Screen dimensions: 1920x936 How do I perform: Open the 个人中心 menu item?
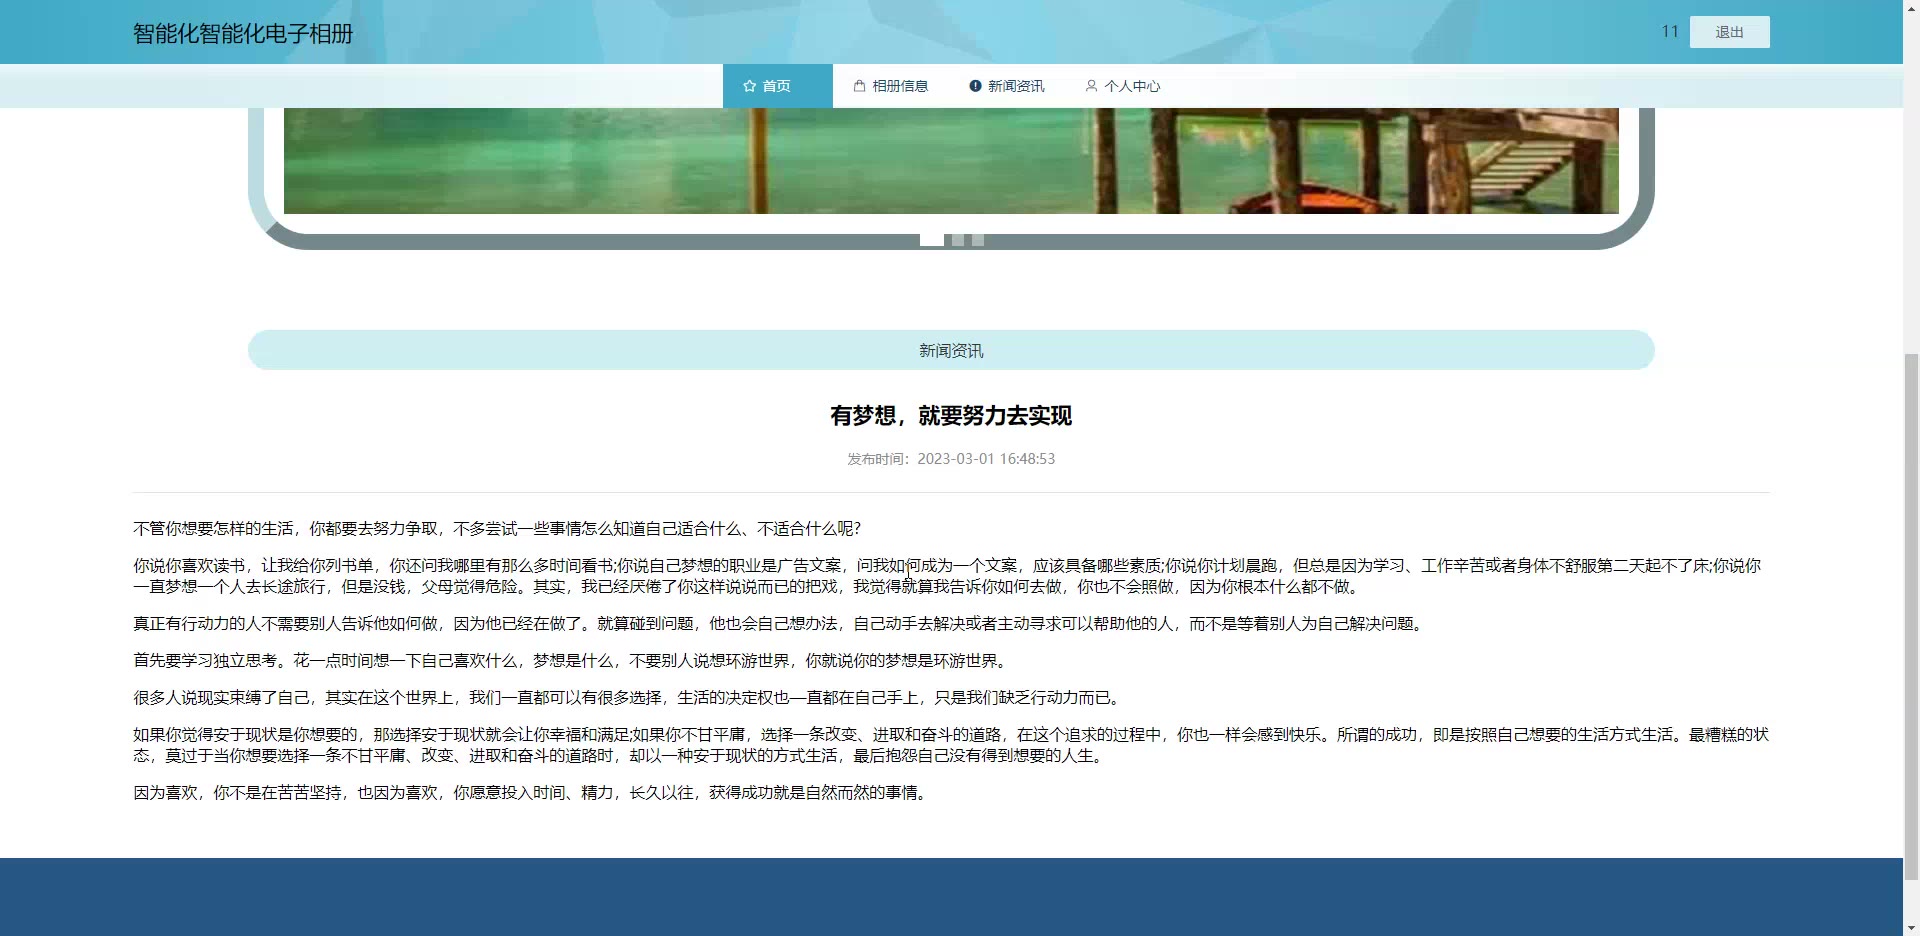point(1122,86)
